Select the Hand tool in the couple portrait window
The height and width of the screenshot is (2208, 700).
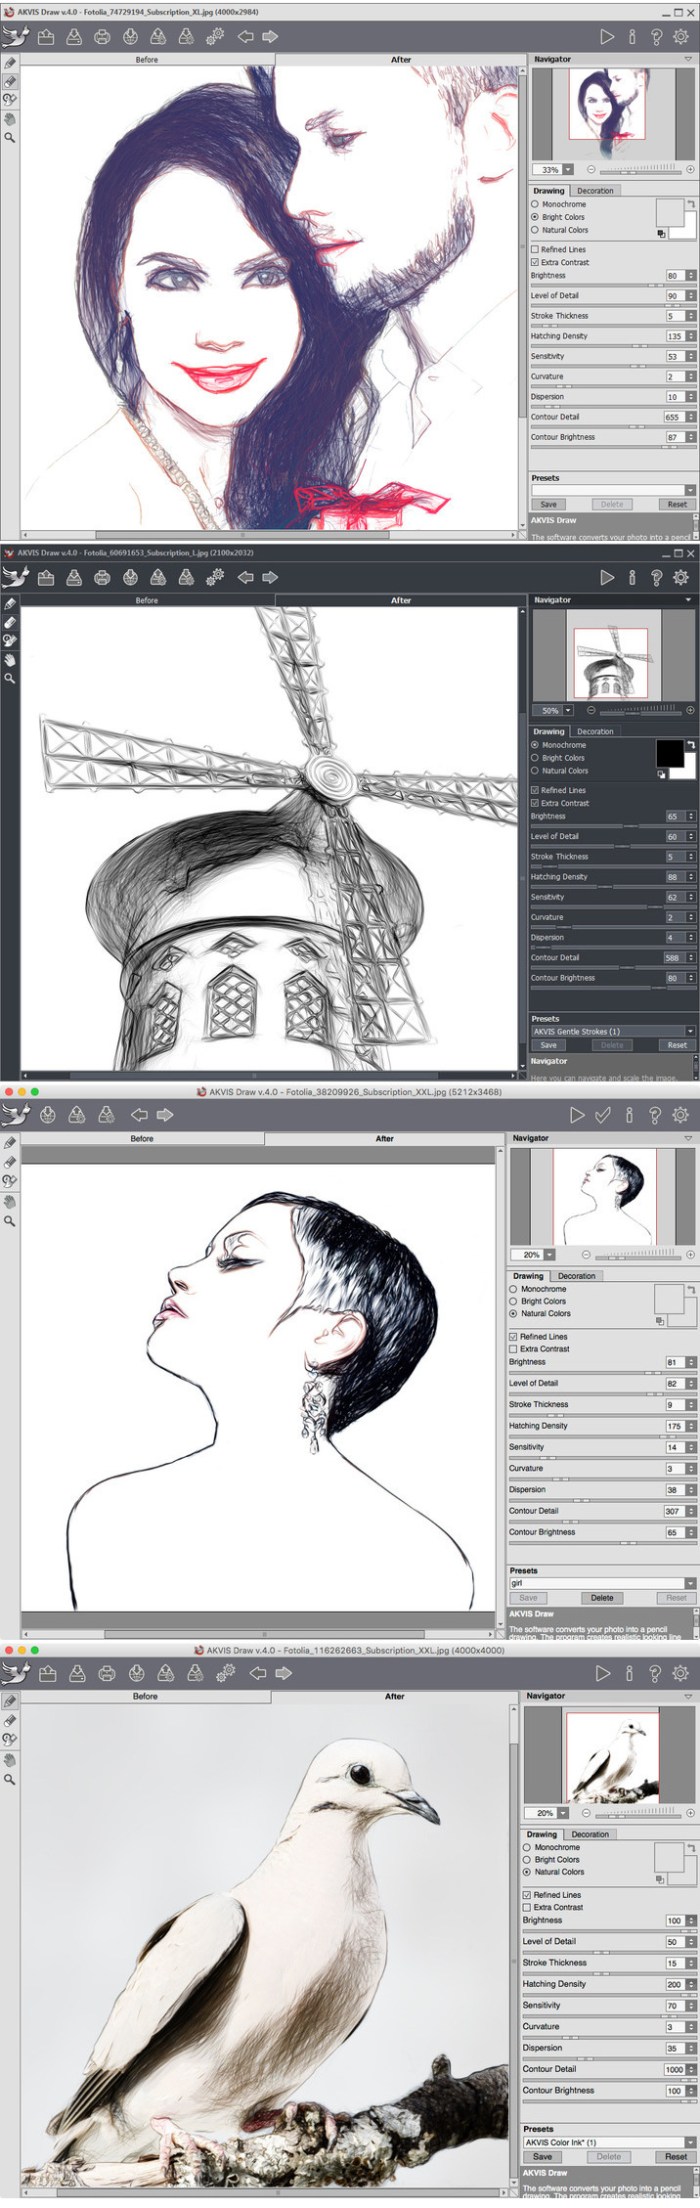pos(10,118)
